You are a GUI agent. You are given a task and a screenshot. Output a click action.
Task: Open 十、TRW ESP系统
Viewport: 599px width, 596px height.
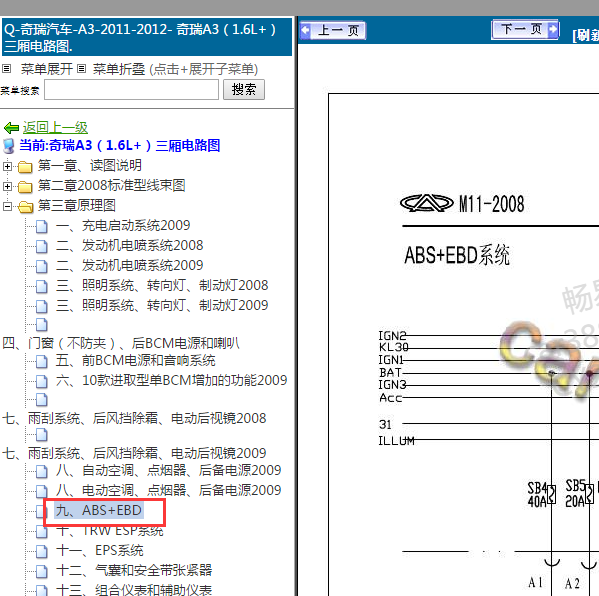click(x=110, y=531)
